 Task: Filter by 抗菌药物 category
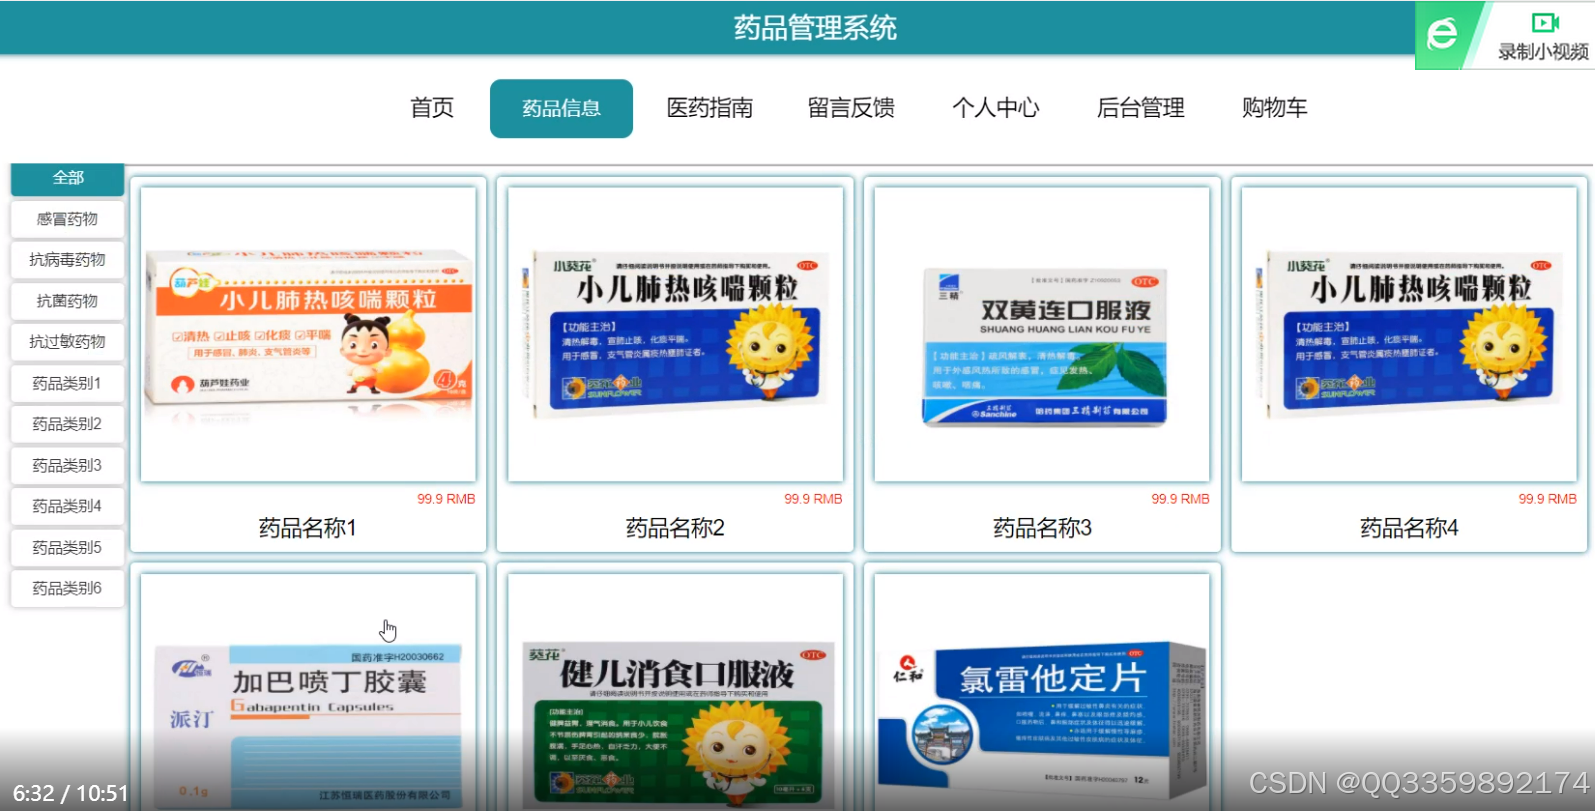(68, 301)
